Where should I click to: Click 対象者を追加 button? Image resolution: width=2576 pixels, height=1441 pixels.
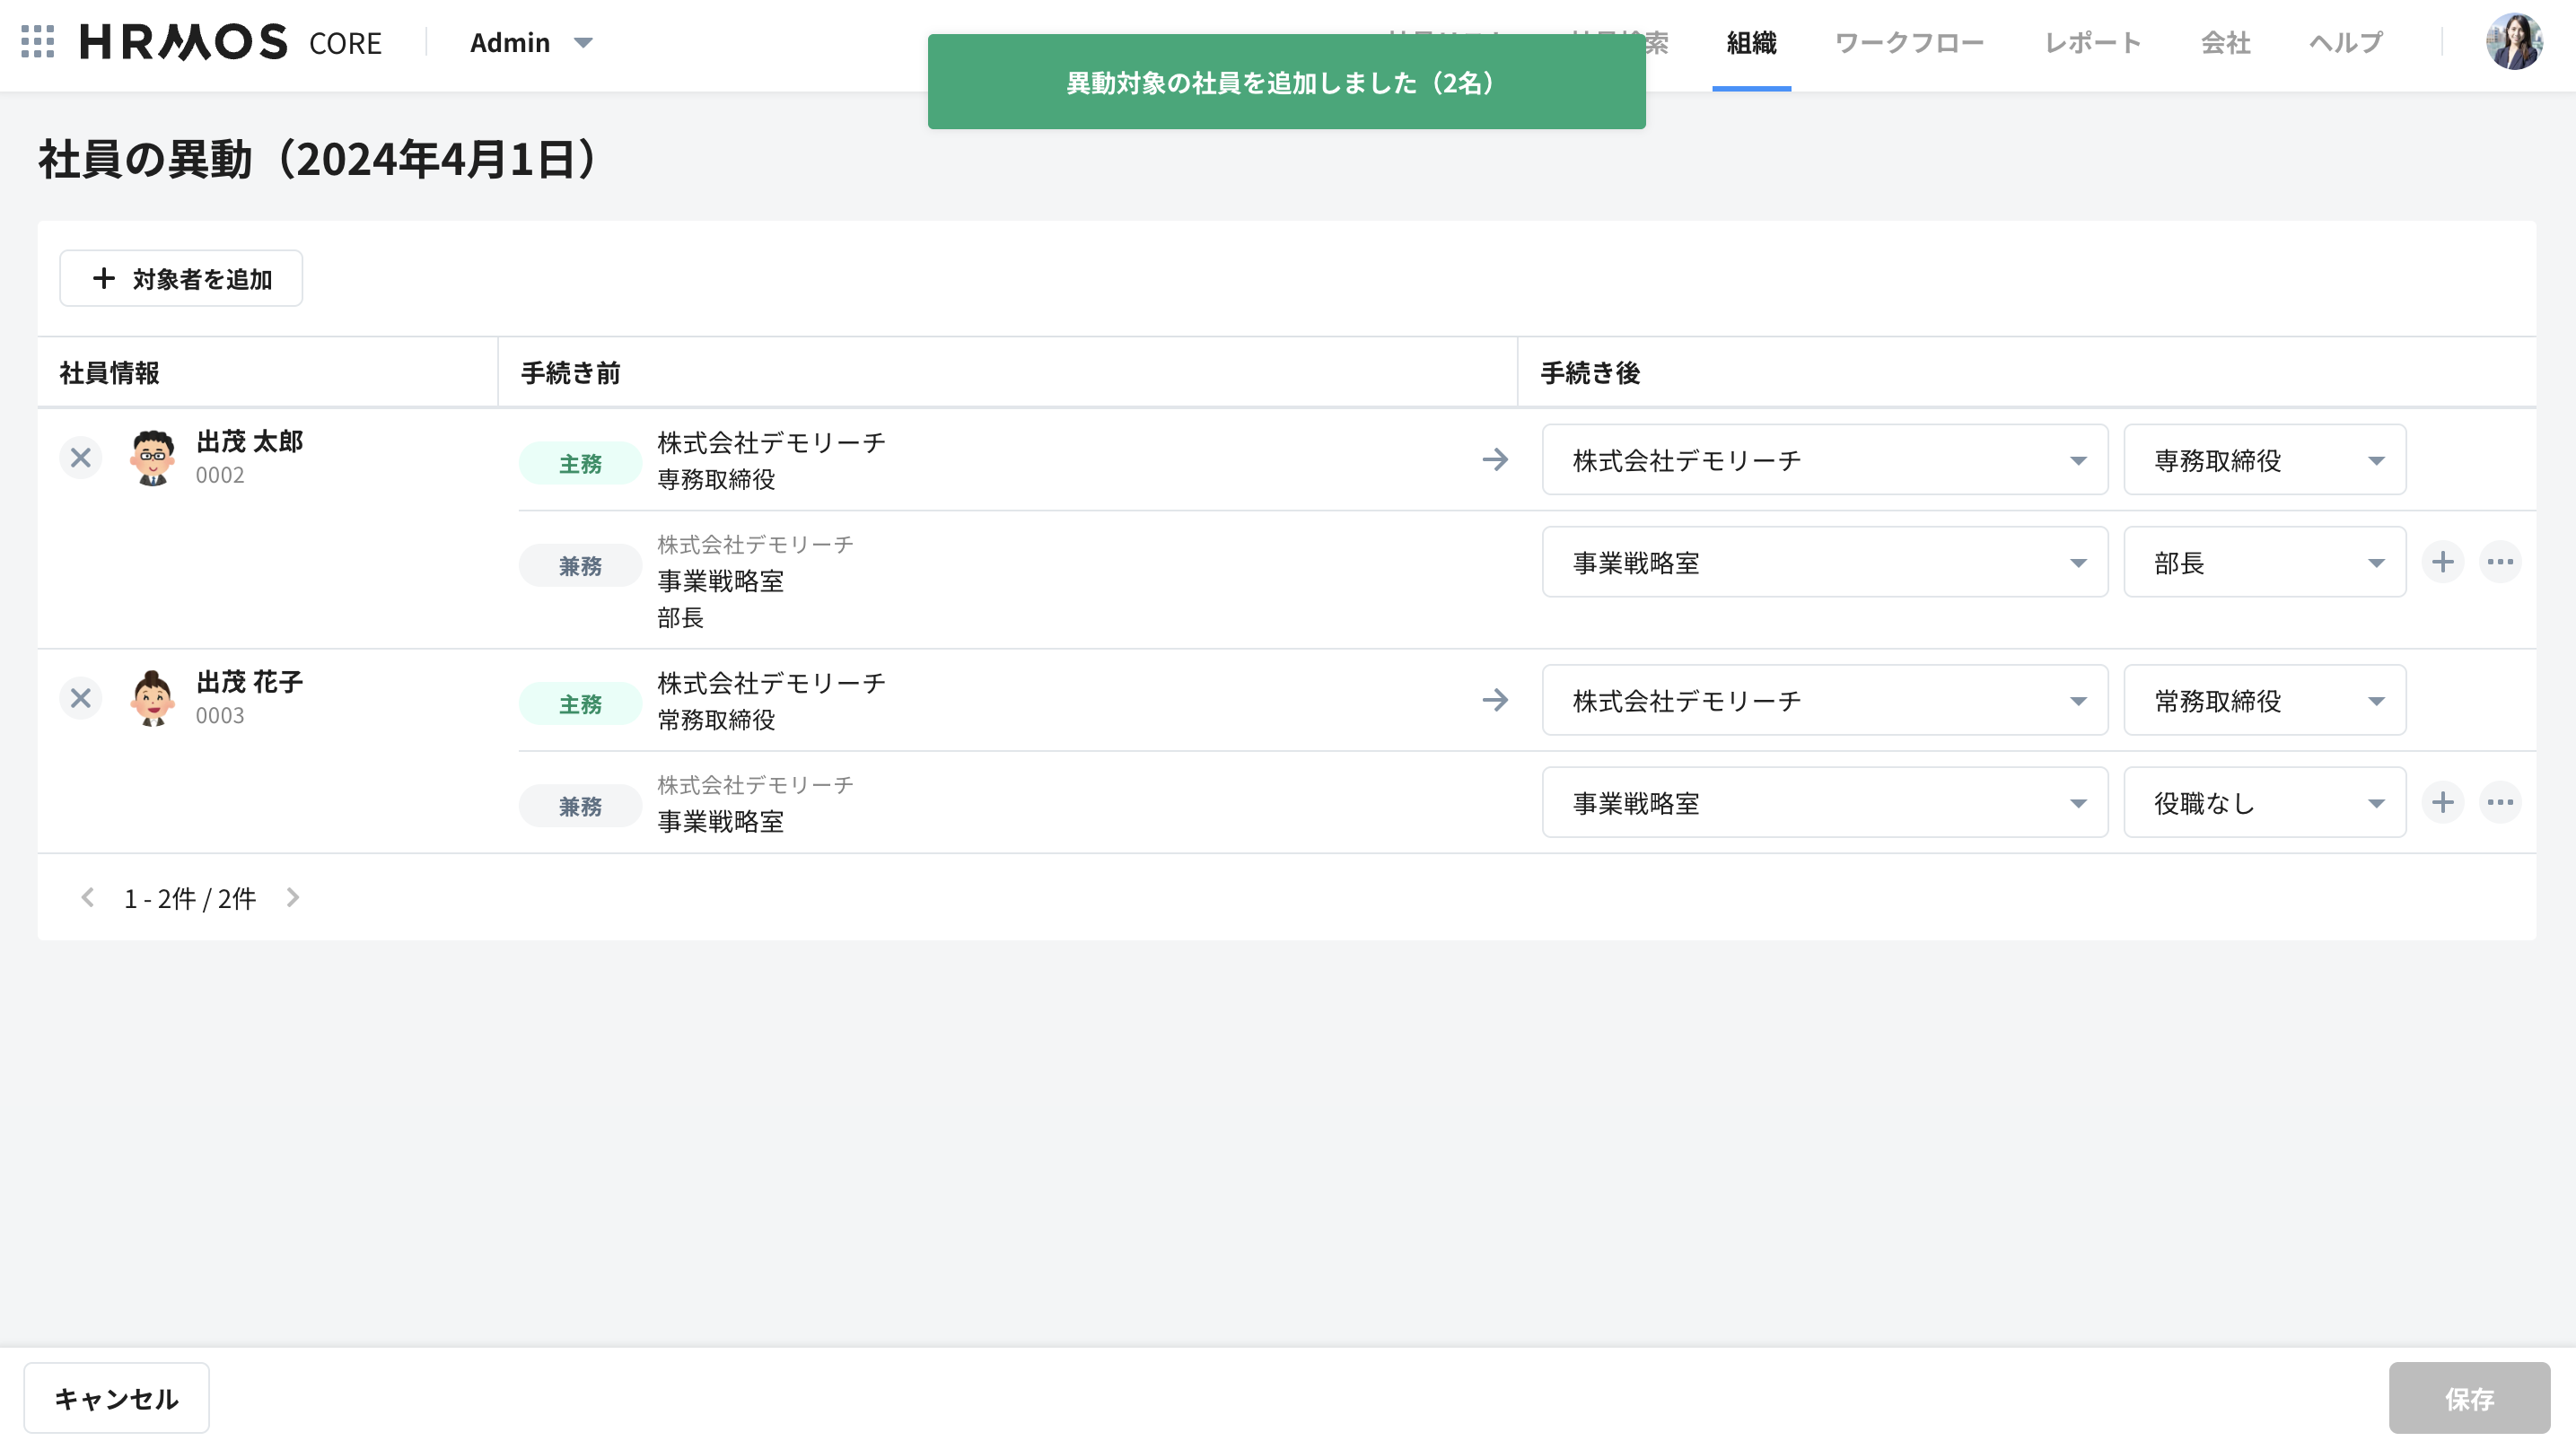[x=181, y=278]
